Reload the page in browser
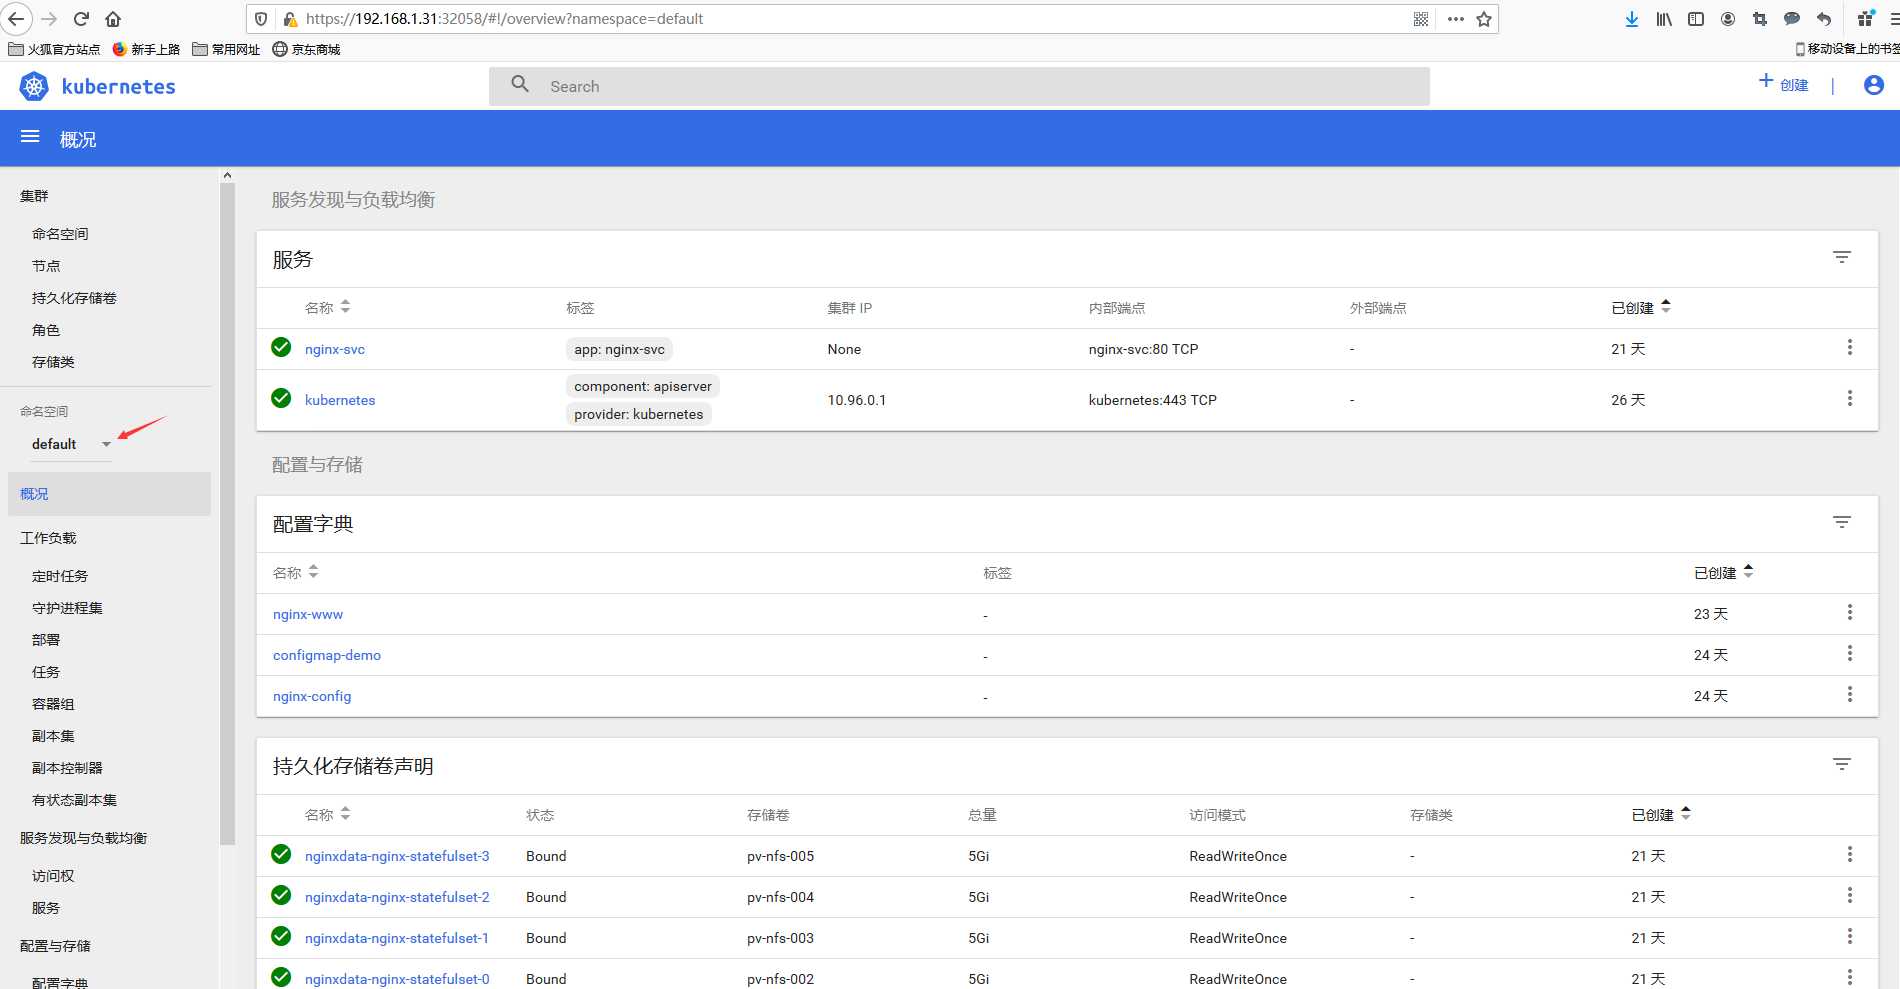1900x989 pixels. pos(81,19)
